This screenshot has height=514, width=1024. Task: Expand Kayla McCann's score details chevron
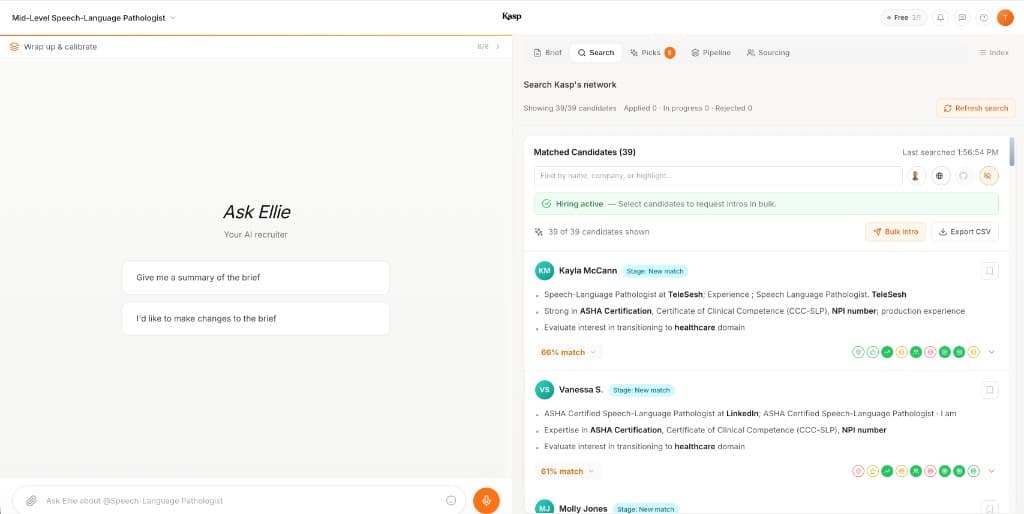(991, 352)
